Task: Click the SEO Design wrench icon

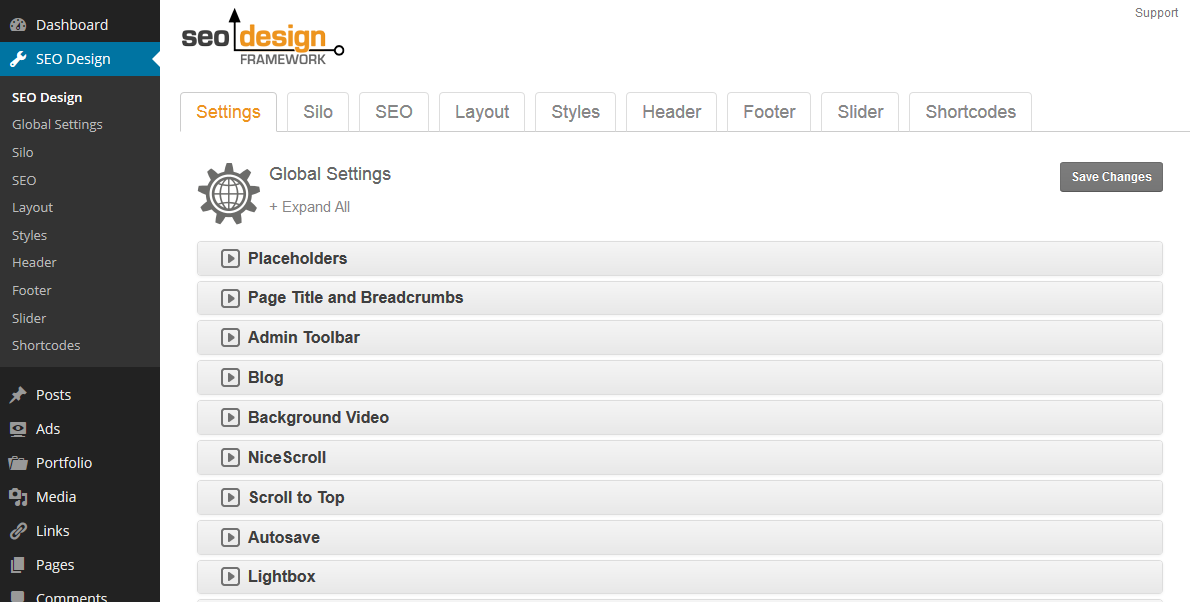Action: tap(18, 59)
